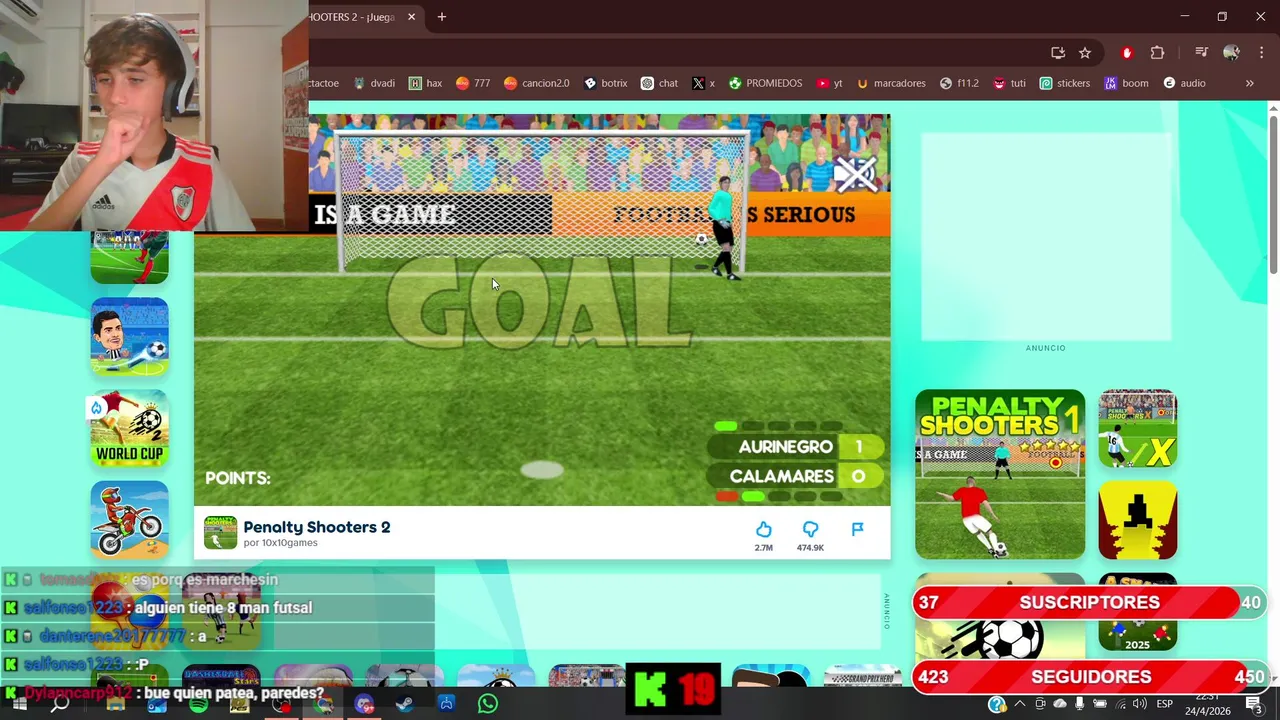Open the 2025 soccer game tile

[x=1138, y=612]
